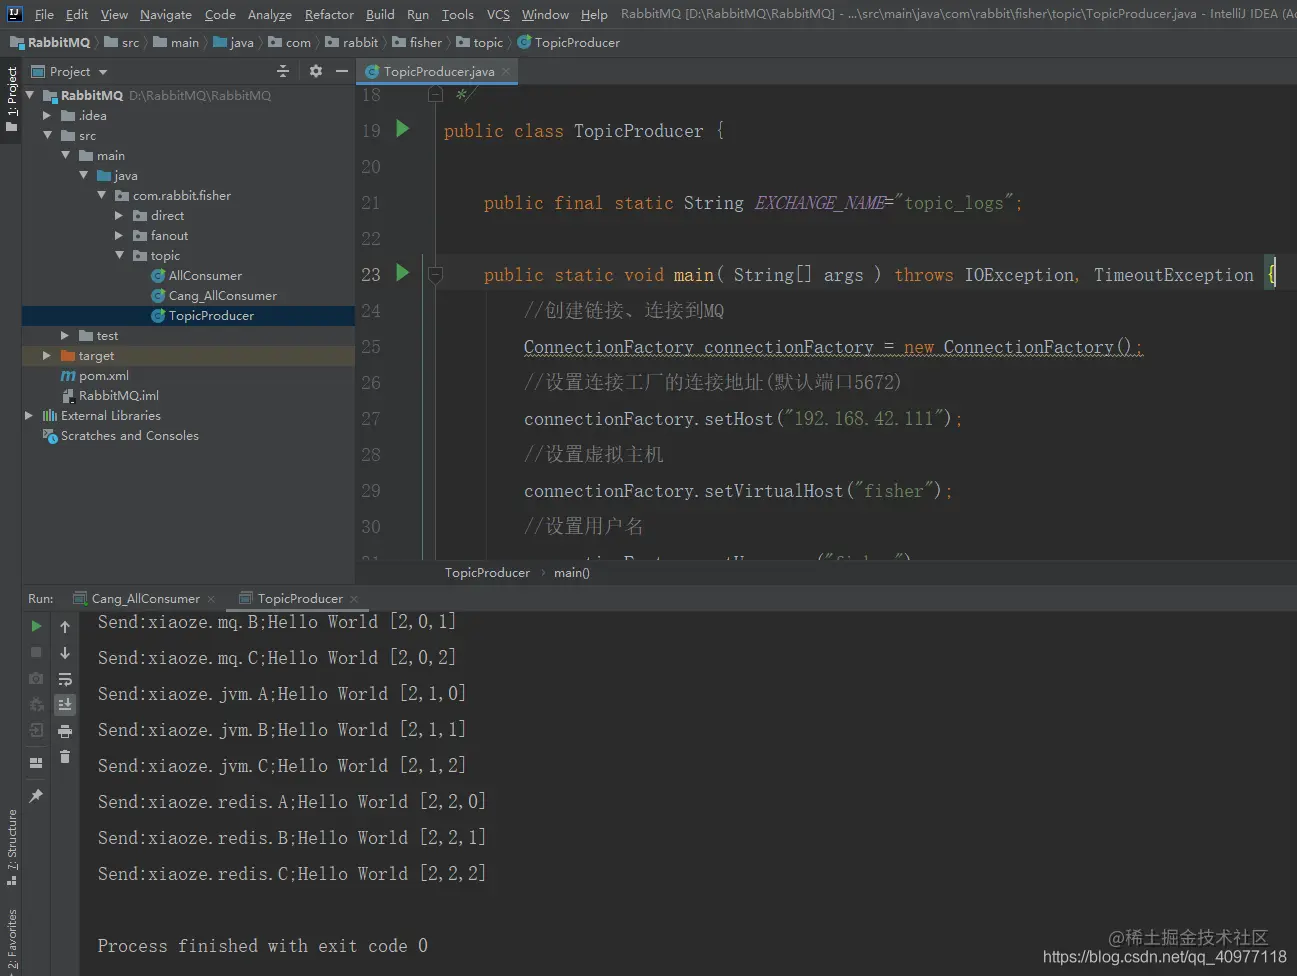
Task: Toggle Soft-Wrap in console output
Action: (65, 679)
